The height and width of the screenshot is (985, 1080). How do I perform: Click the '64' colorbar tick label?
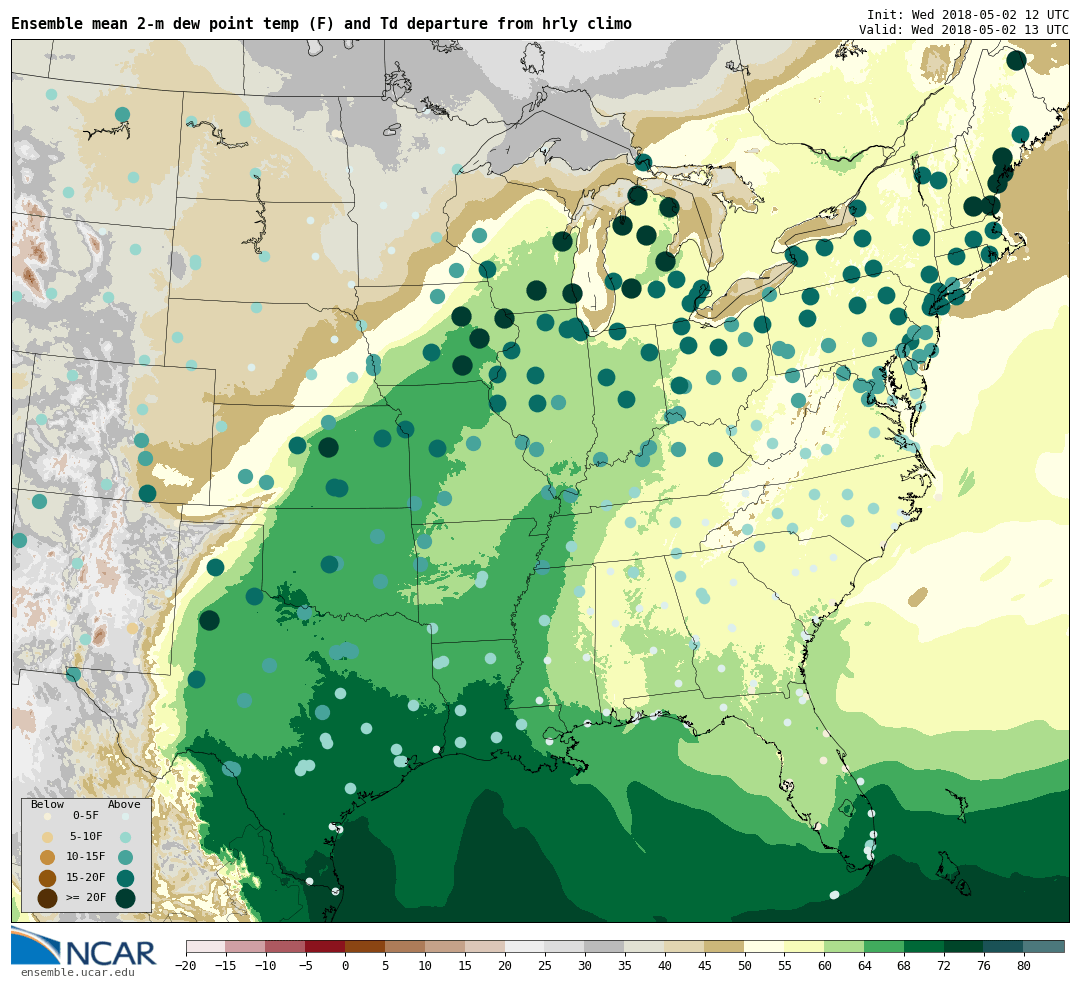pyautogui.click(x=864, y=966)
